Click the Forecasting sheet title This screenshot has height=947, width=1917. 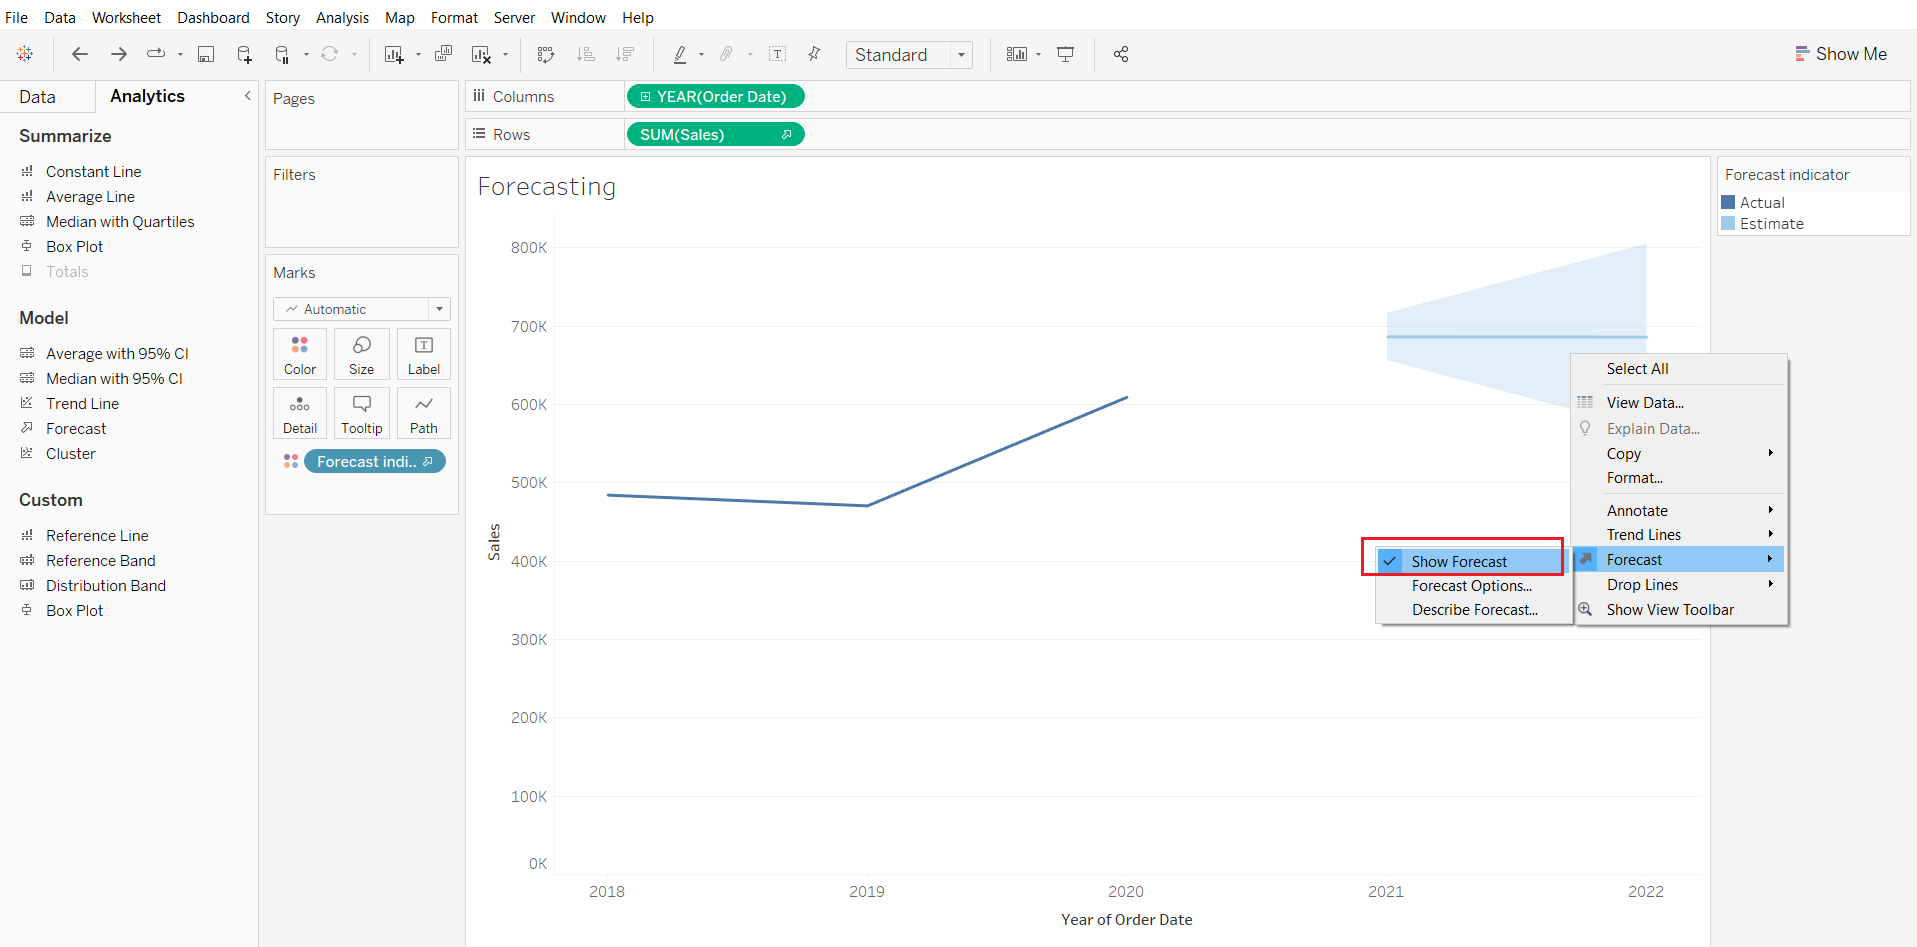[x=547, y=187]
